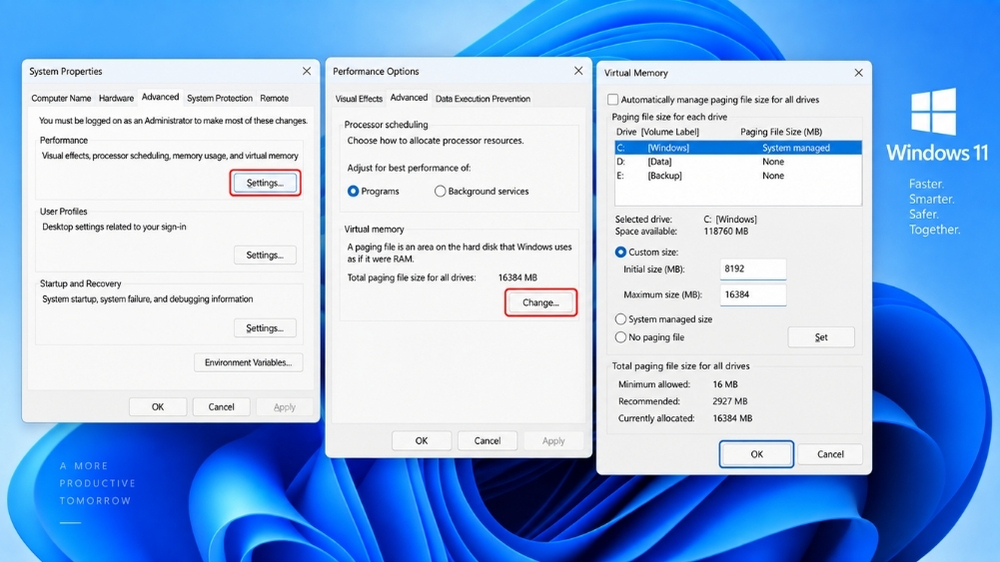This screenshot has height=562, width=1000.
Task: Click the 118760 MB space available value
Action: (x=726, y=232)
